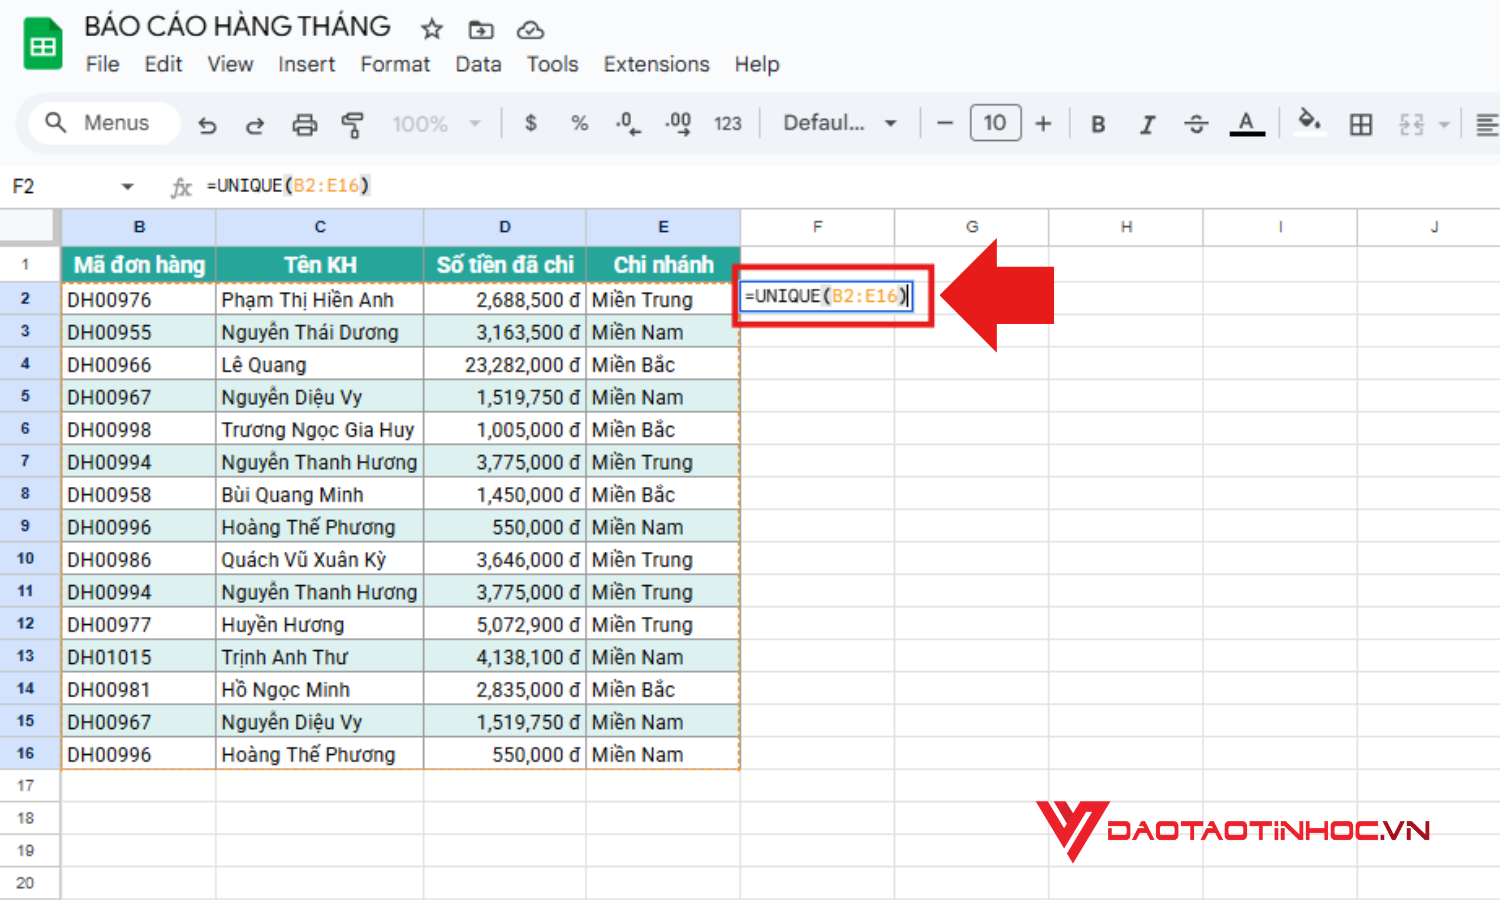Increase font size with plus button
The image size is (1500, 900).
[x=1043, y=123]
